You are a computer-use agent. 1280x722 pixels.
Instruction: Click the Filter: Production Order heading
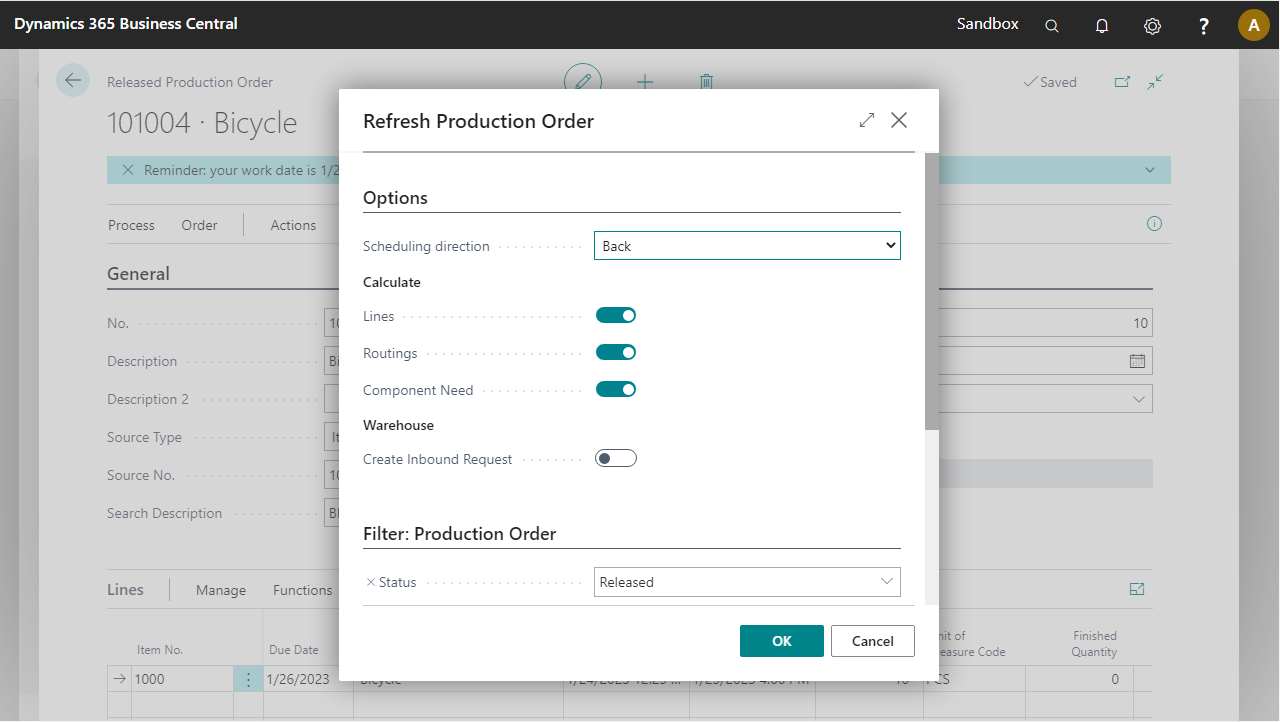pyautogui.click(x=459, y=534)
